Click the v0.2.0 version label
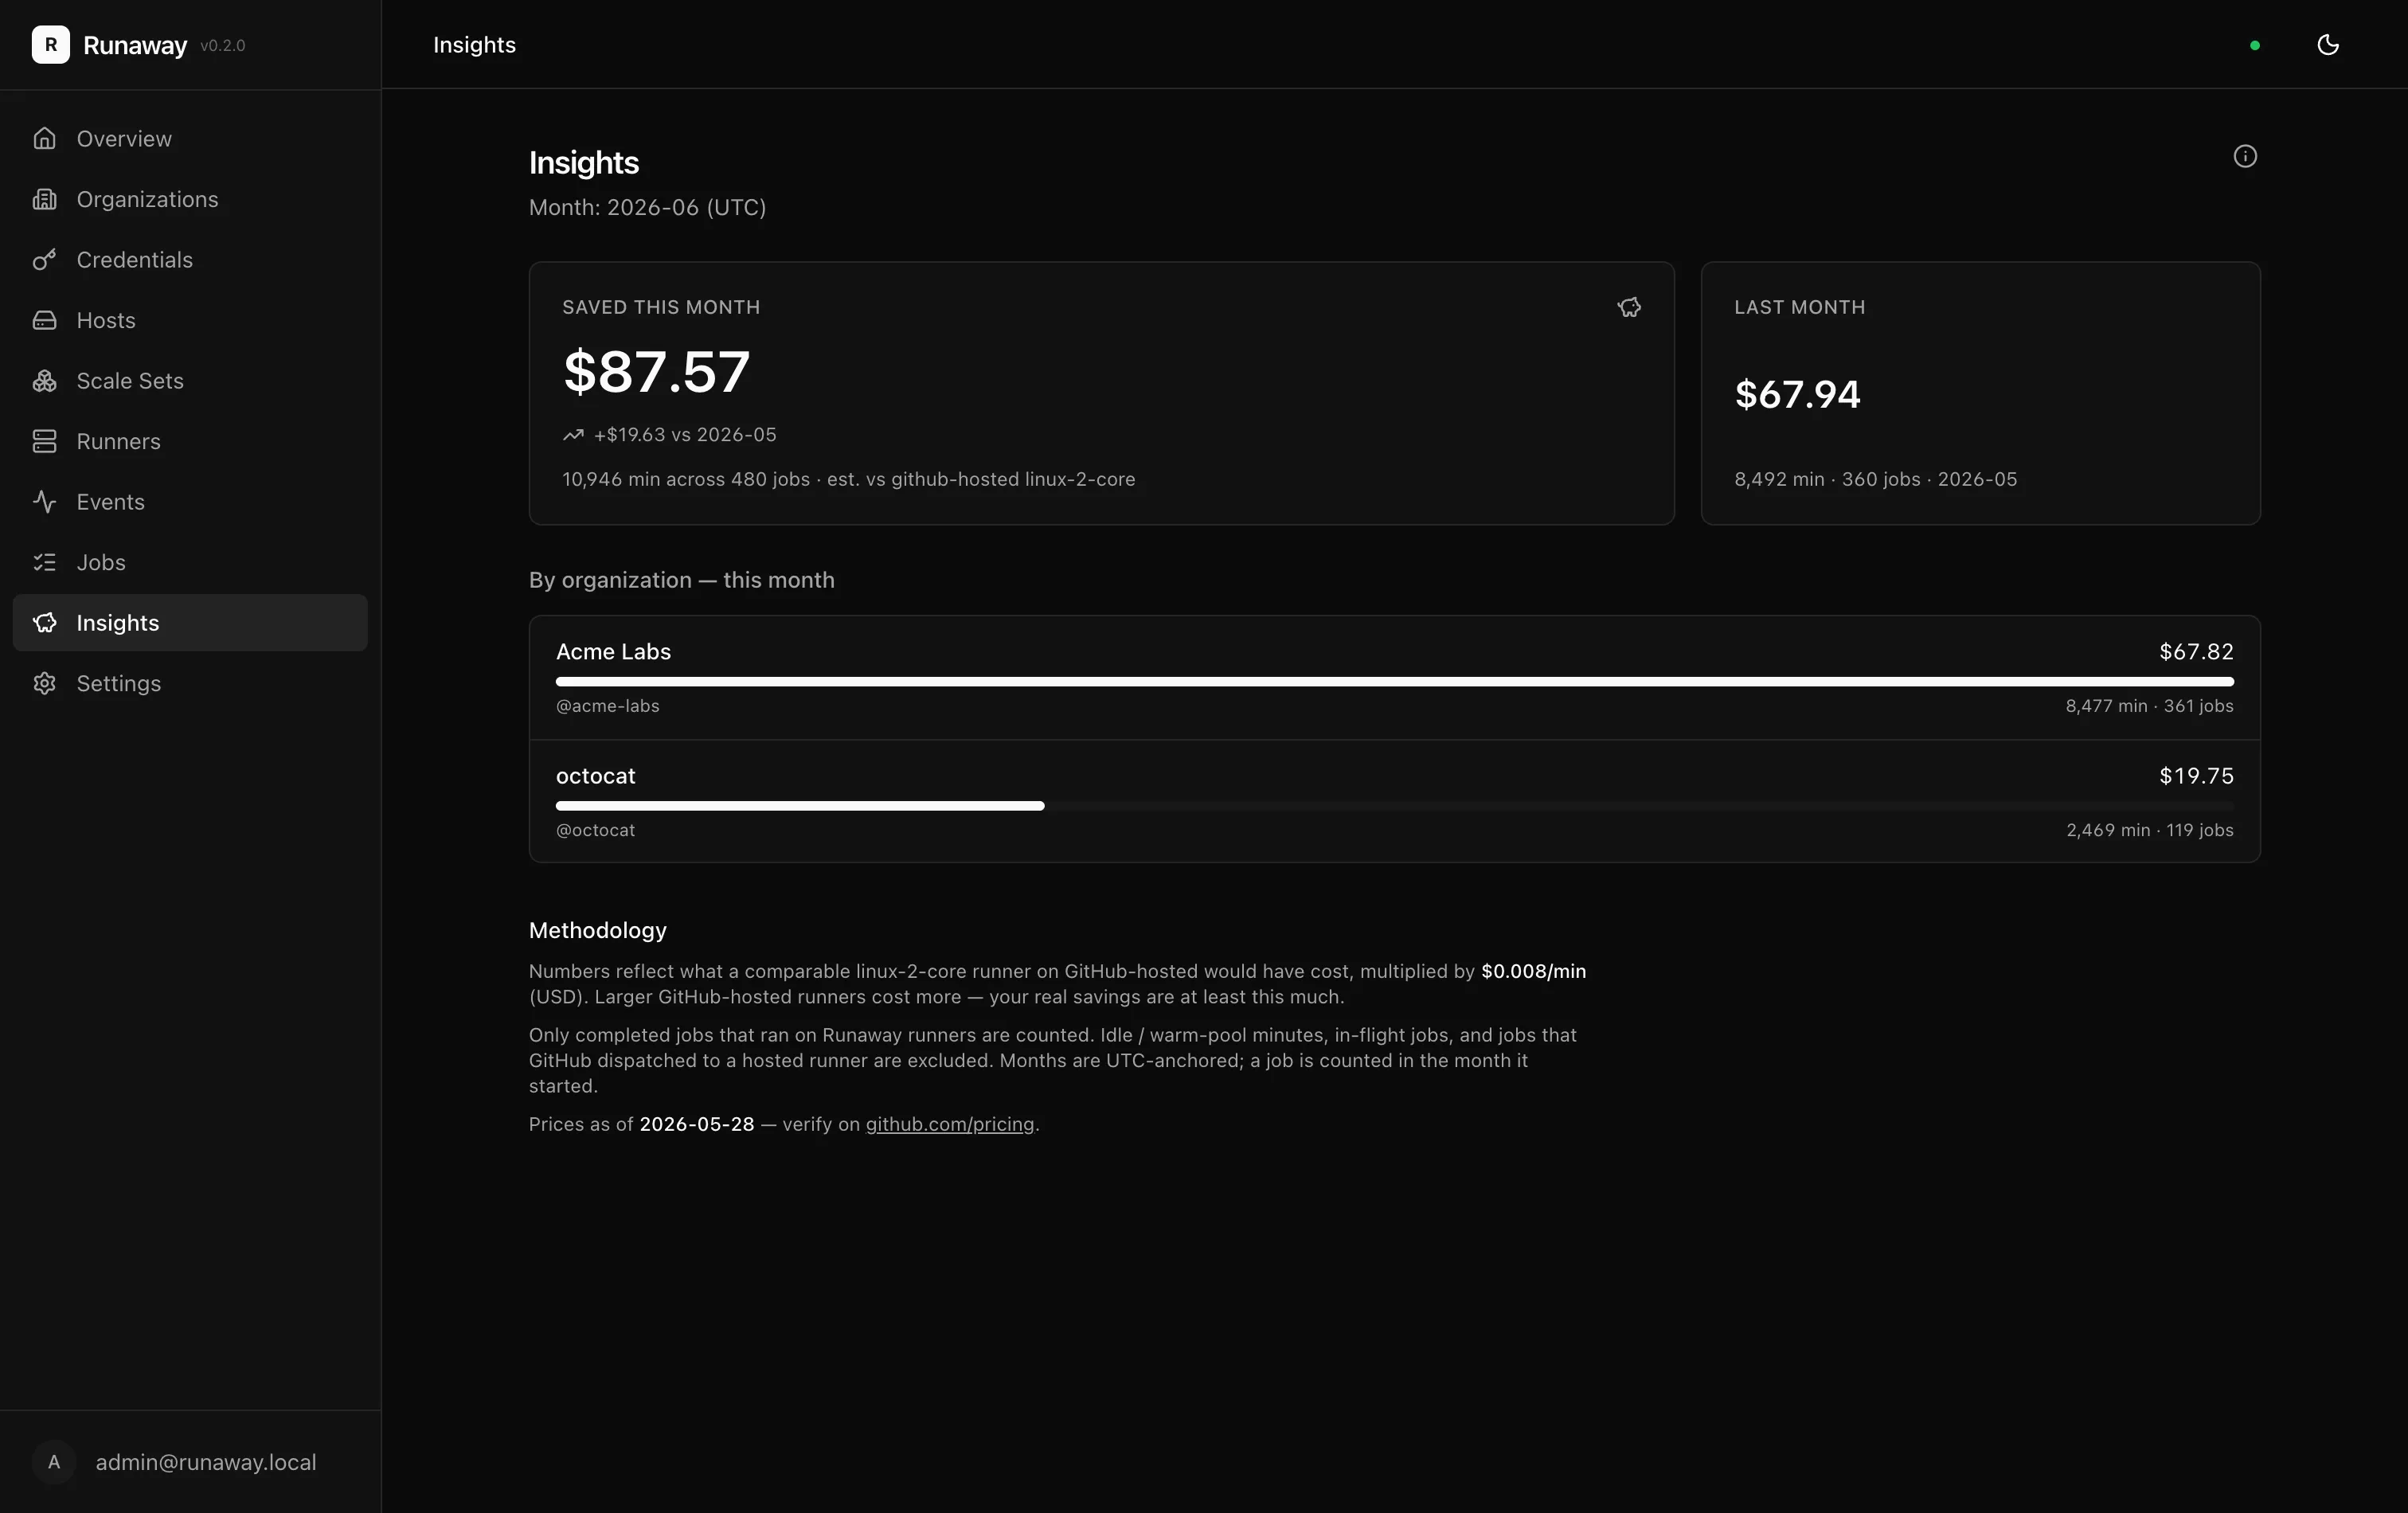Image resolution: width=2408 pixels, height=1513 pixels. coord(222,46)
